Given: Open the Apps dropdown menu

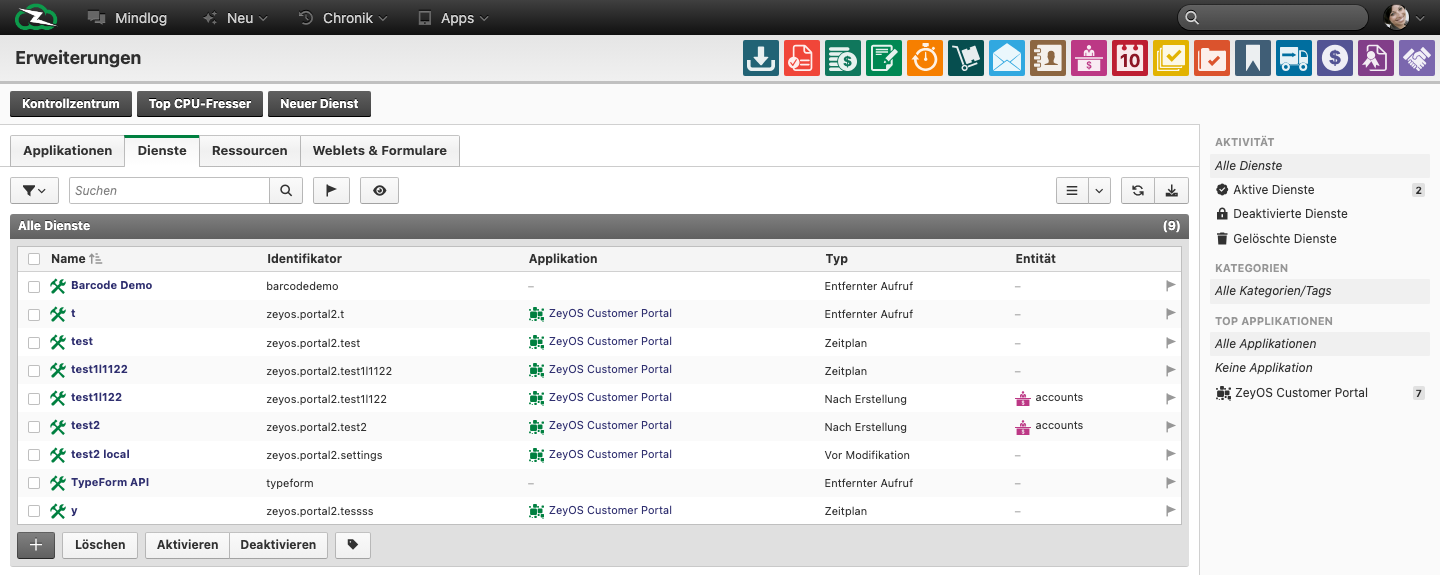Looking at the screenshot, I should (x=453, y=18).
